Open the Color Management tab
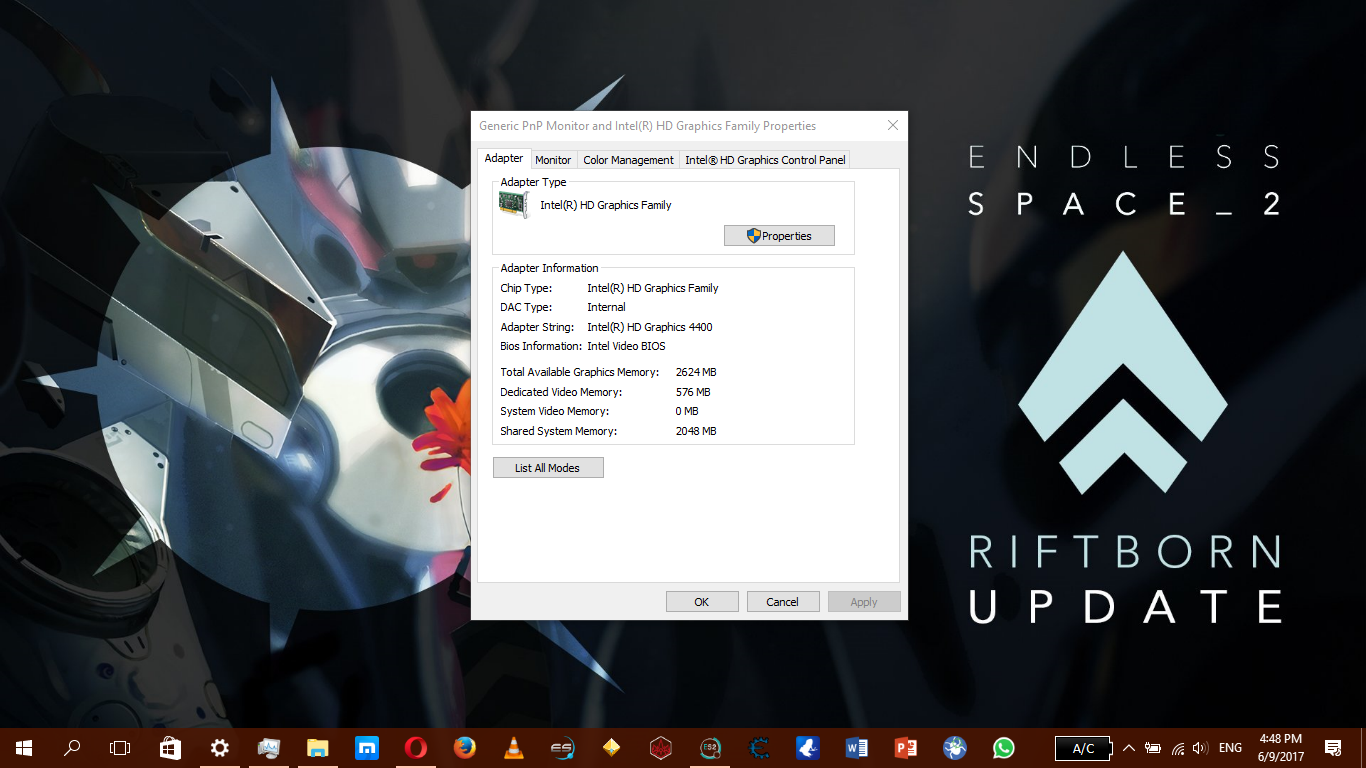Screen dimensions: 1366x768 [x=629, y=160]
